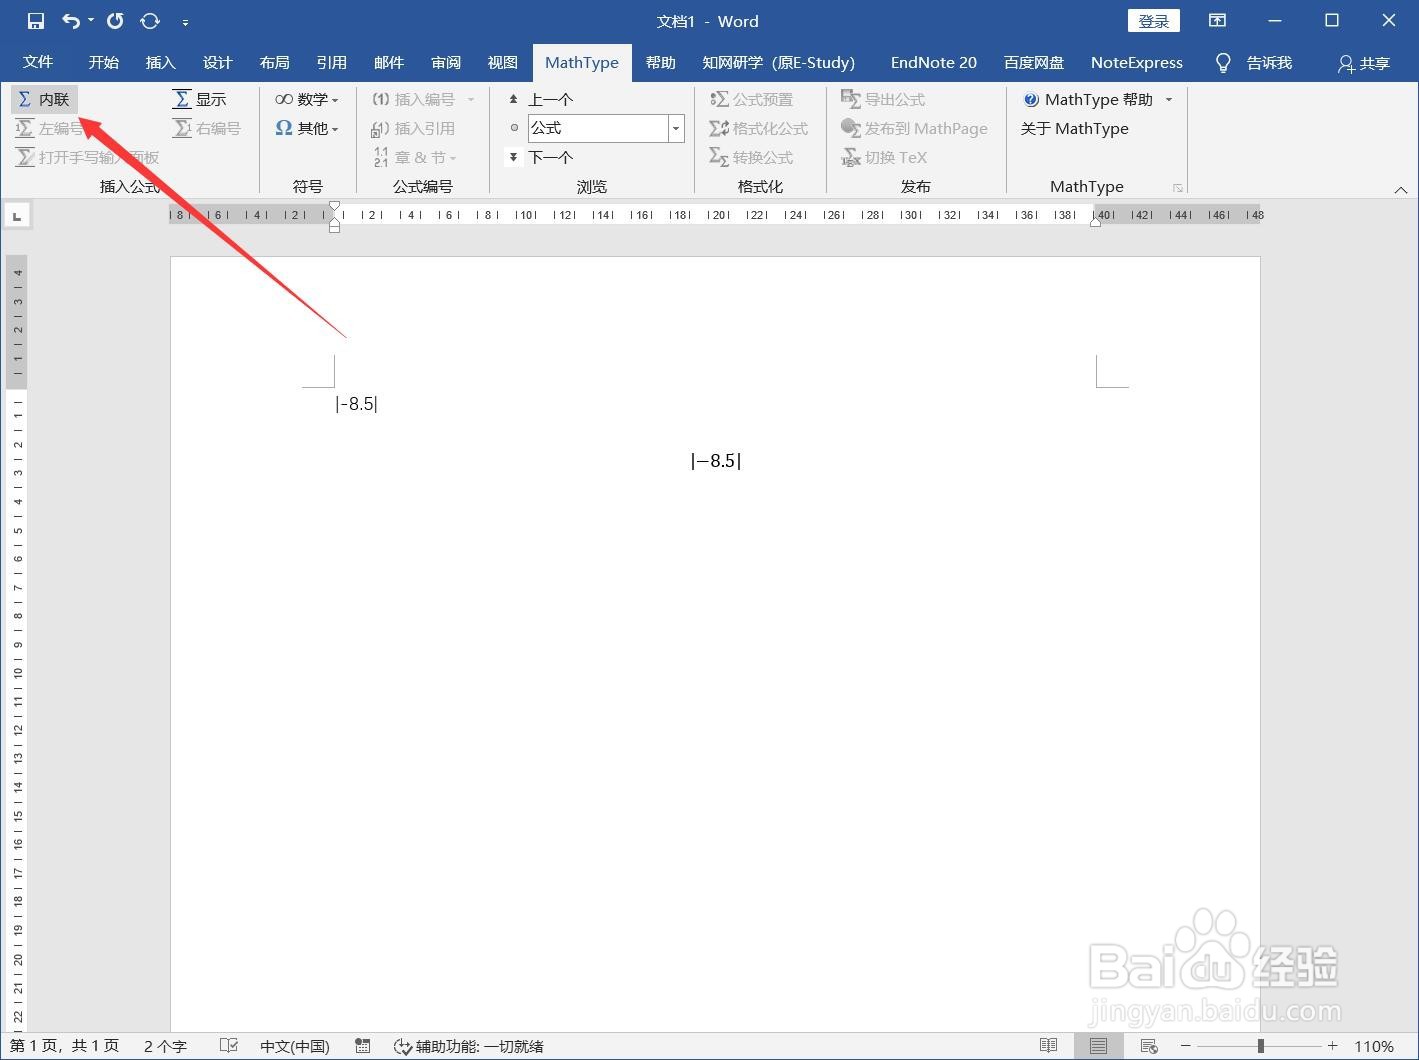The height and width of the screenshot is (1060, 1419).
Task: Open the 数学 symbols dropdown
Action: point(307,99)
